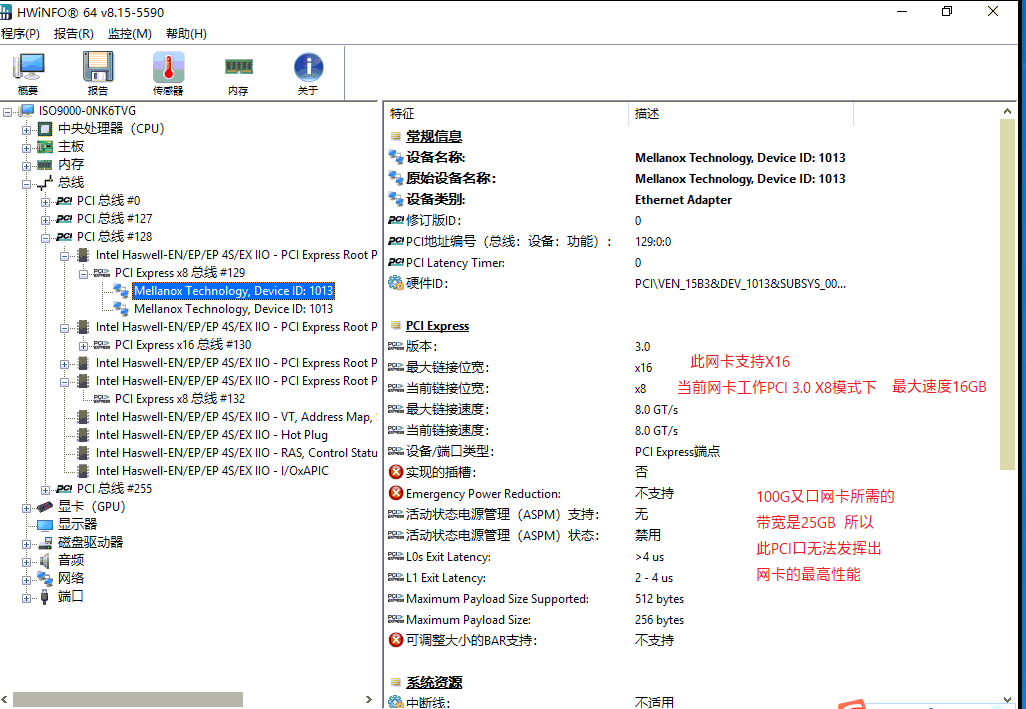
Task: Open the 监控(M) menu
Action: (129, 33)
